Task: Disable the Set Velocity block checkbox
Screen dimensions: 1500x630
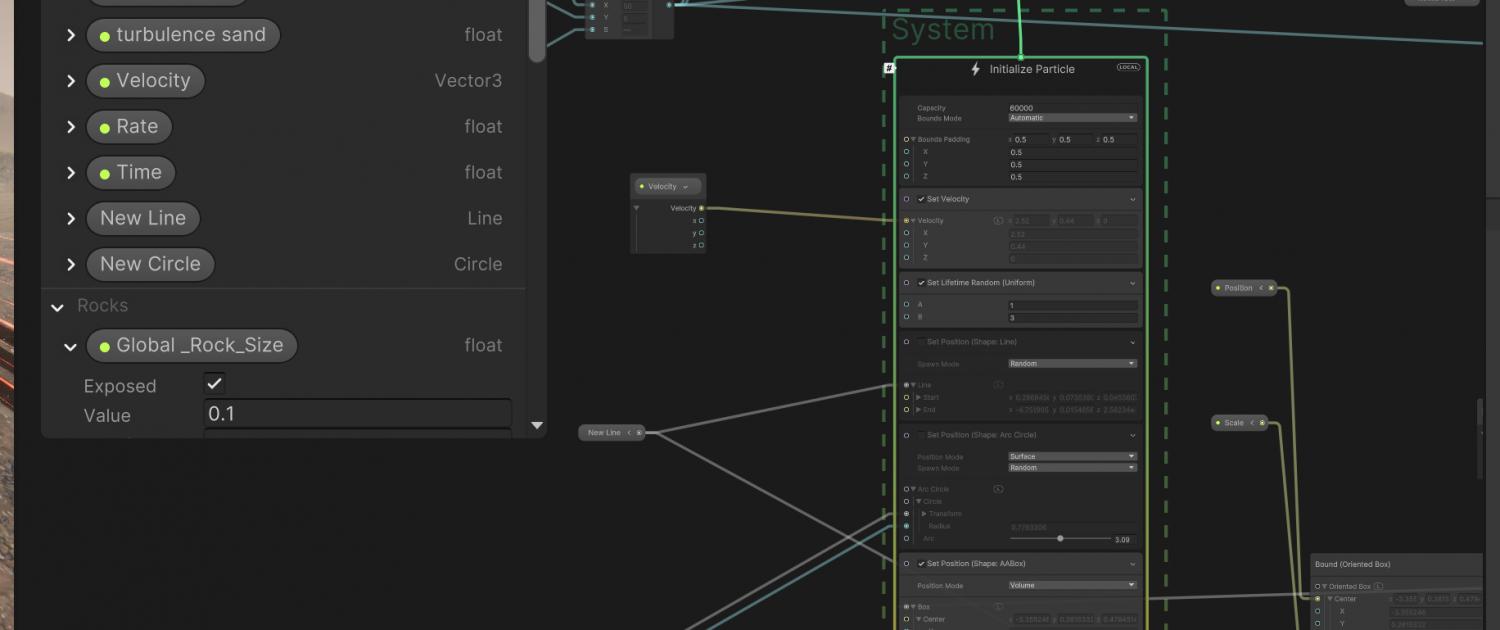Action: coord(921,199)
